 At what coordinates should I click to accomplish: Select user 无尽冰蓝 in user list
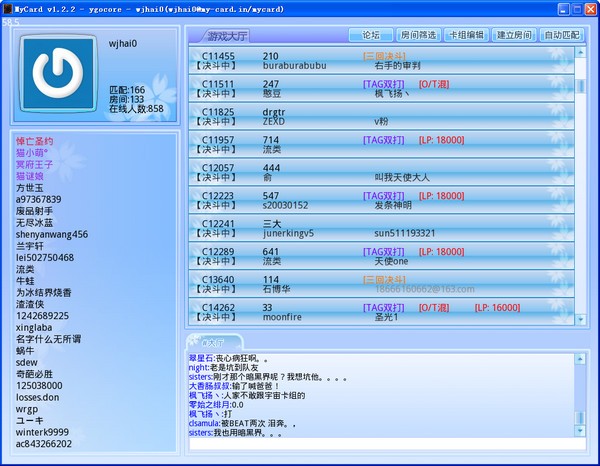(x=34, y=223)
